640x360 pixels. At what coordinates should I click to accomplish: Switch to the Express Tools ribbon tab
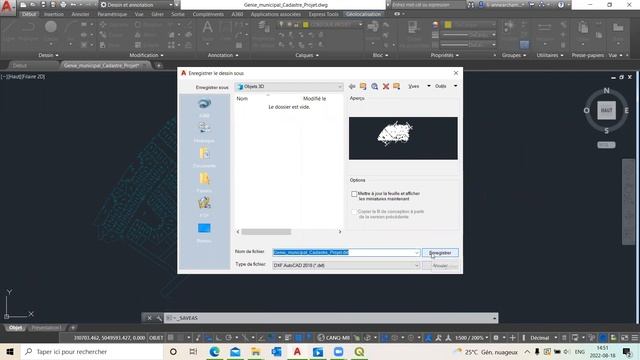[x=324, y=14]
